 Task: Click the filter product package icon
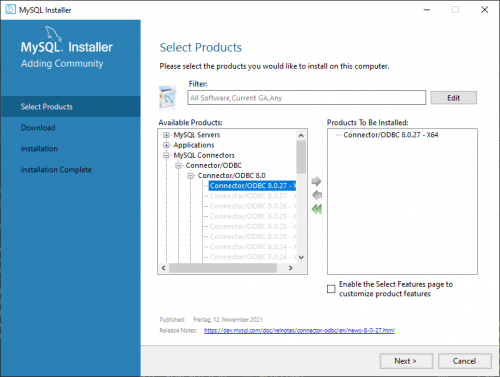[168, 97]
